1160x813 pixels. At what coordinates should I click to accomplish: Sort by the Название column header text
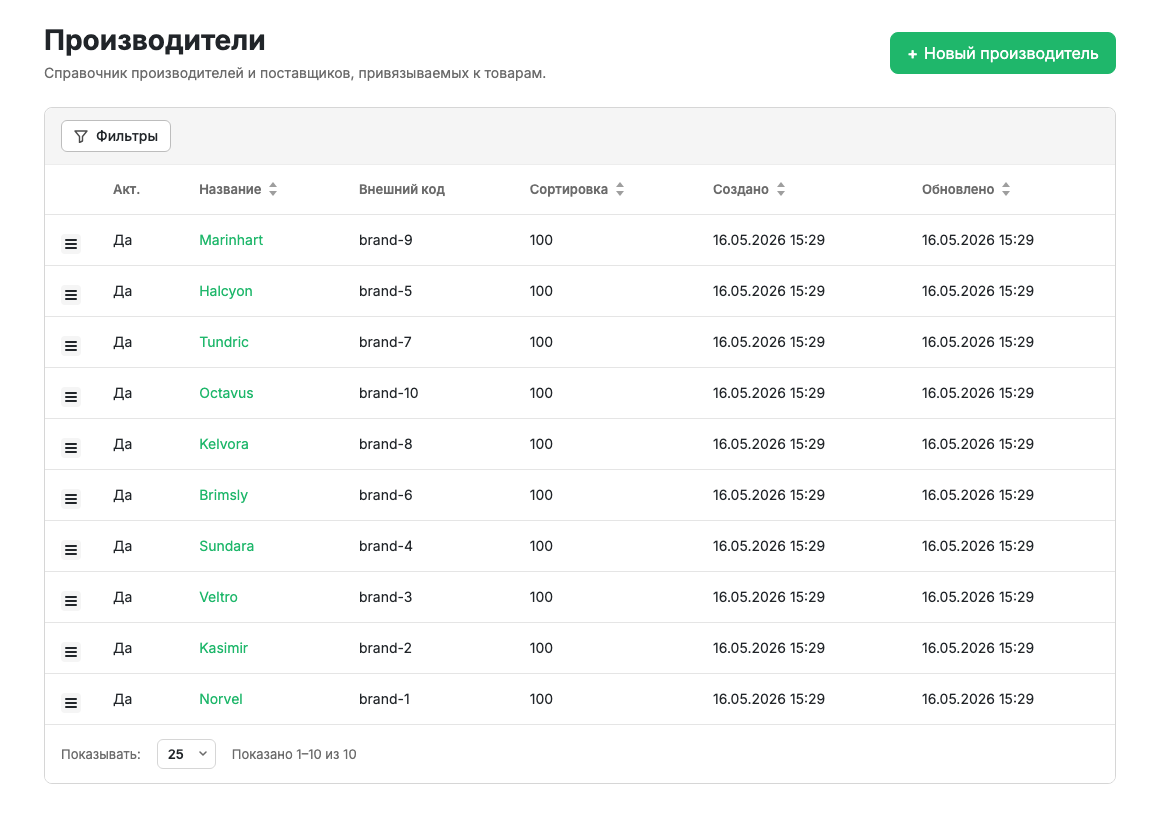tap(230, 189)
